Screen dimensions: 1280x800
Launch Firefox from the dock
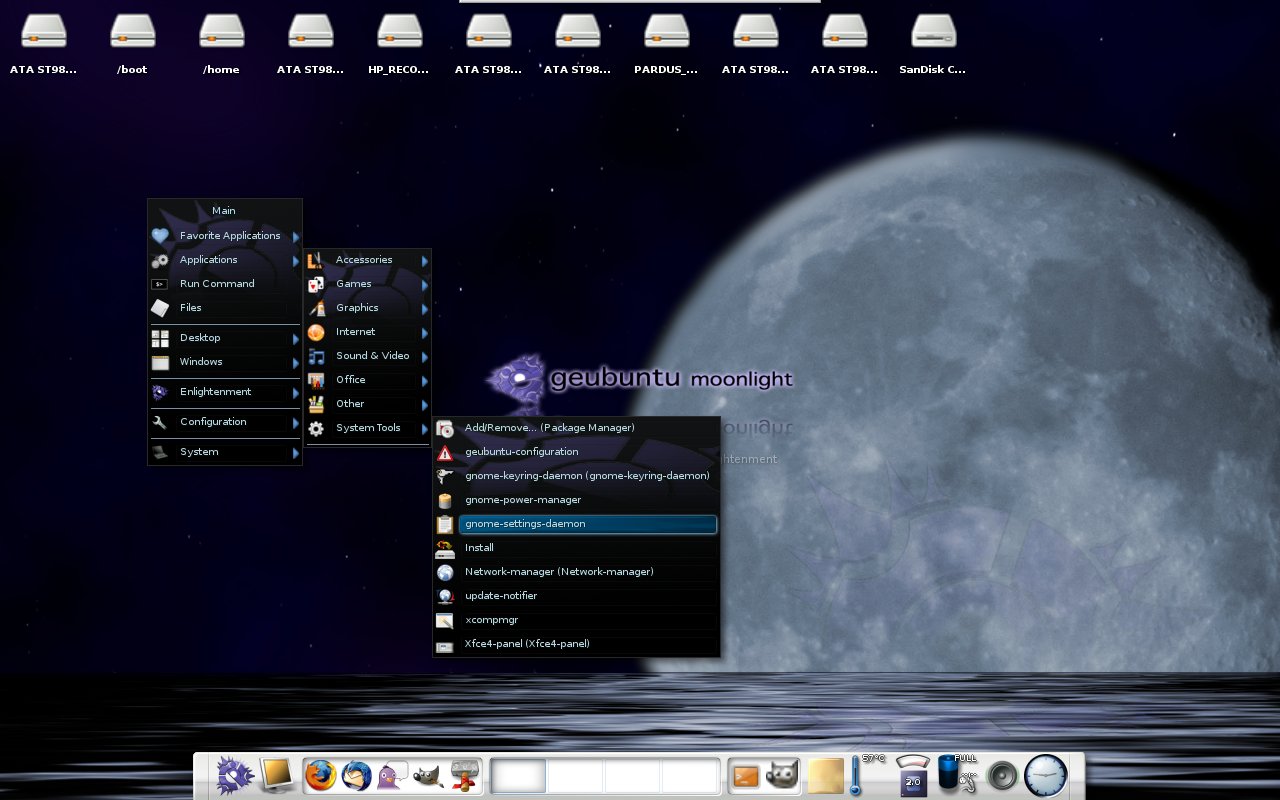click(321, 775)
